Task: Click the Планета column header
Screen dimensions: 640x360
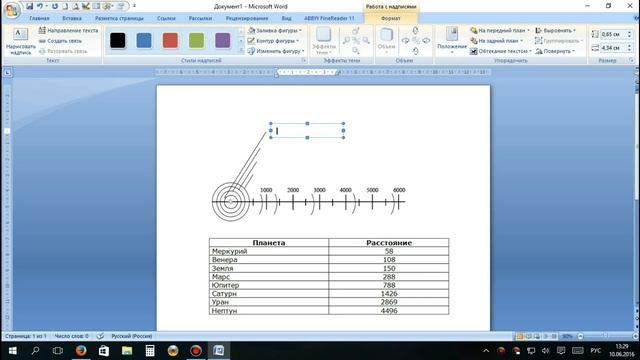Action: [x=269, y=243]
